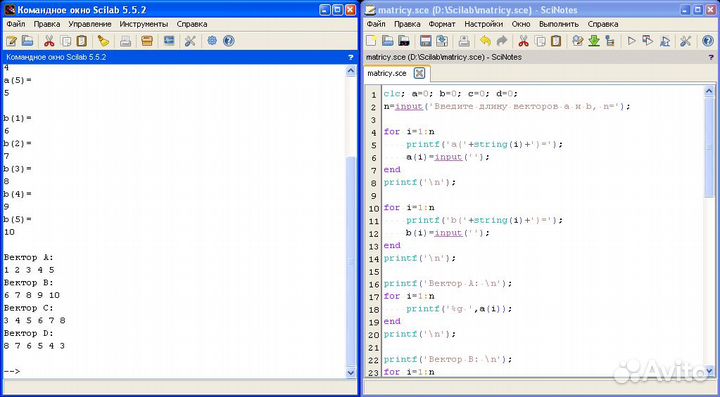Screen dimensions: 720x397
Task: Click console scrollbar down arrow
Action: pyautogui.click(x=351, y=372)
